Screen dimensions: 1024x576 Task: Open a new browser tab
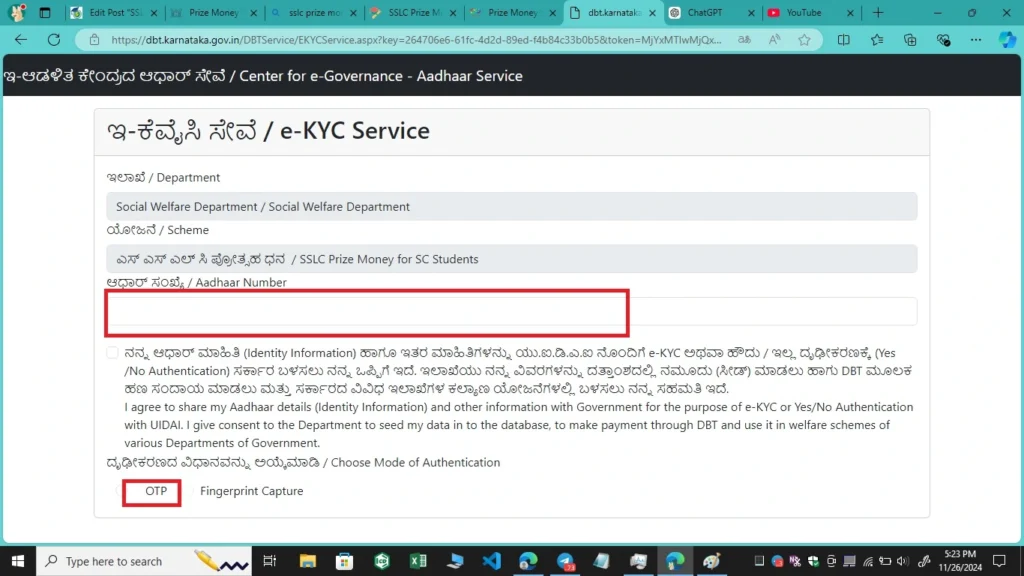(x=878, y=12)
